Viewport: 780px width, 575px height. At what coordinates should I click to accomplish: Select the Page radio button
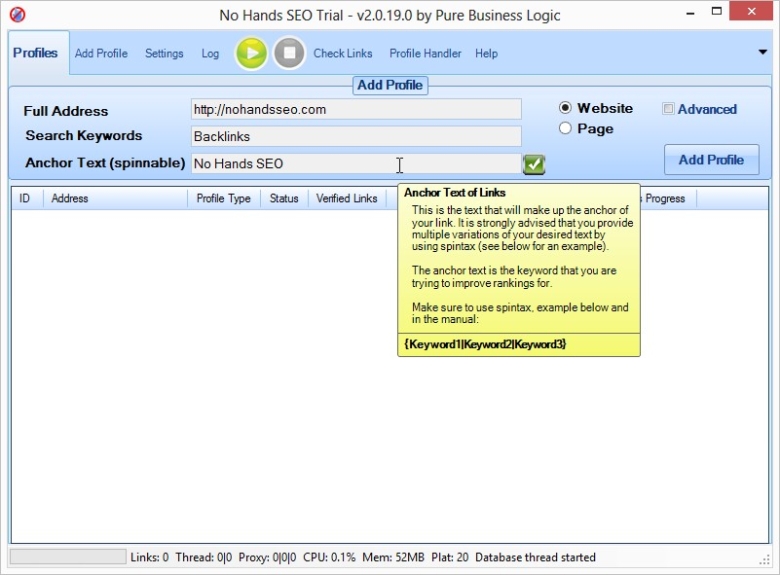tap(565, 128)
